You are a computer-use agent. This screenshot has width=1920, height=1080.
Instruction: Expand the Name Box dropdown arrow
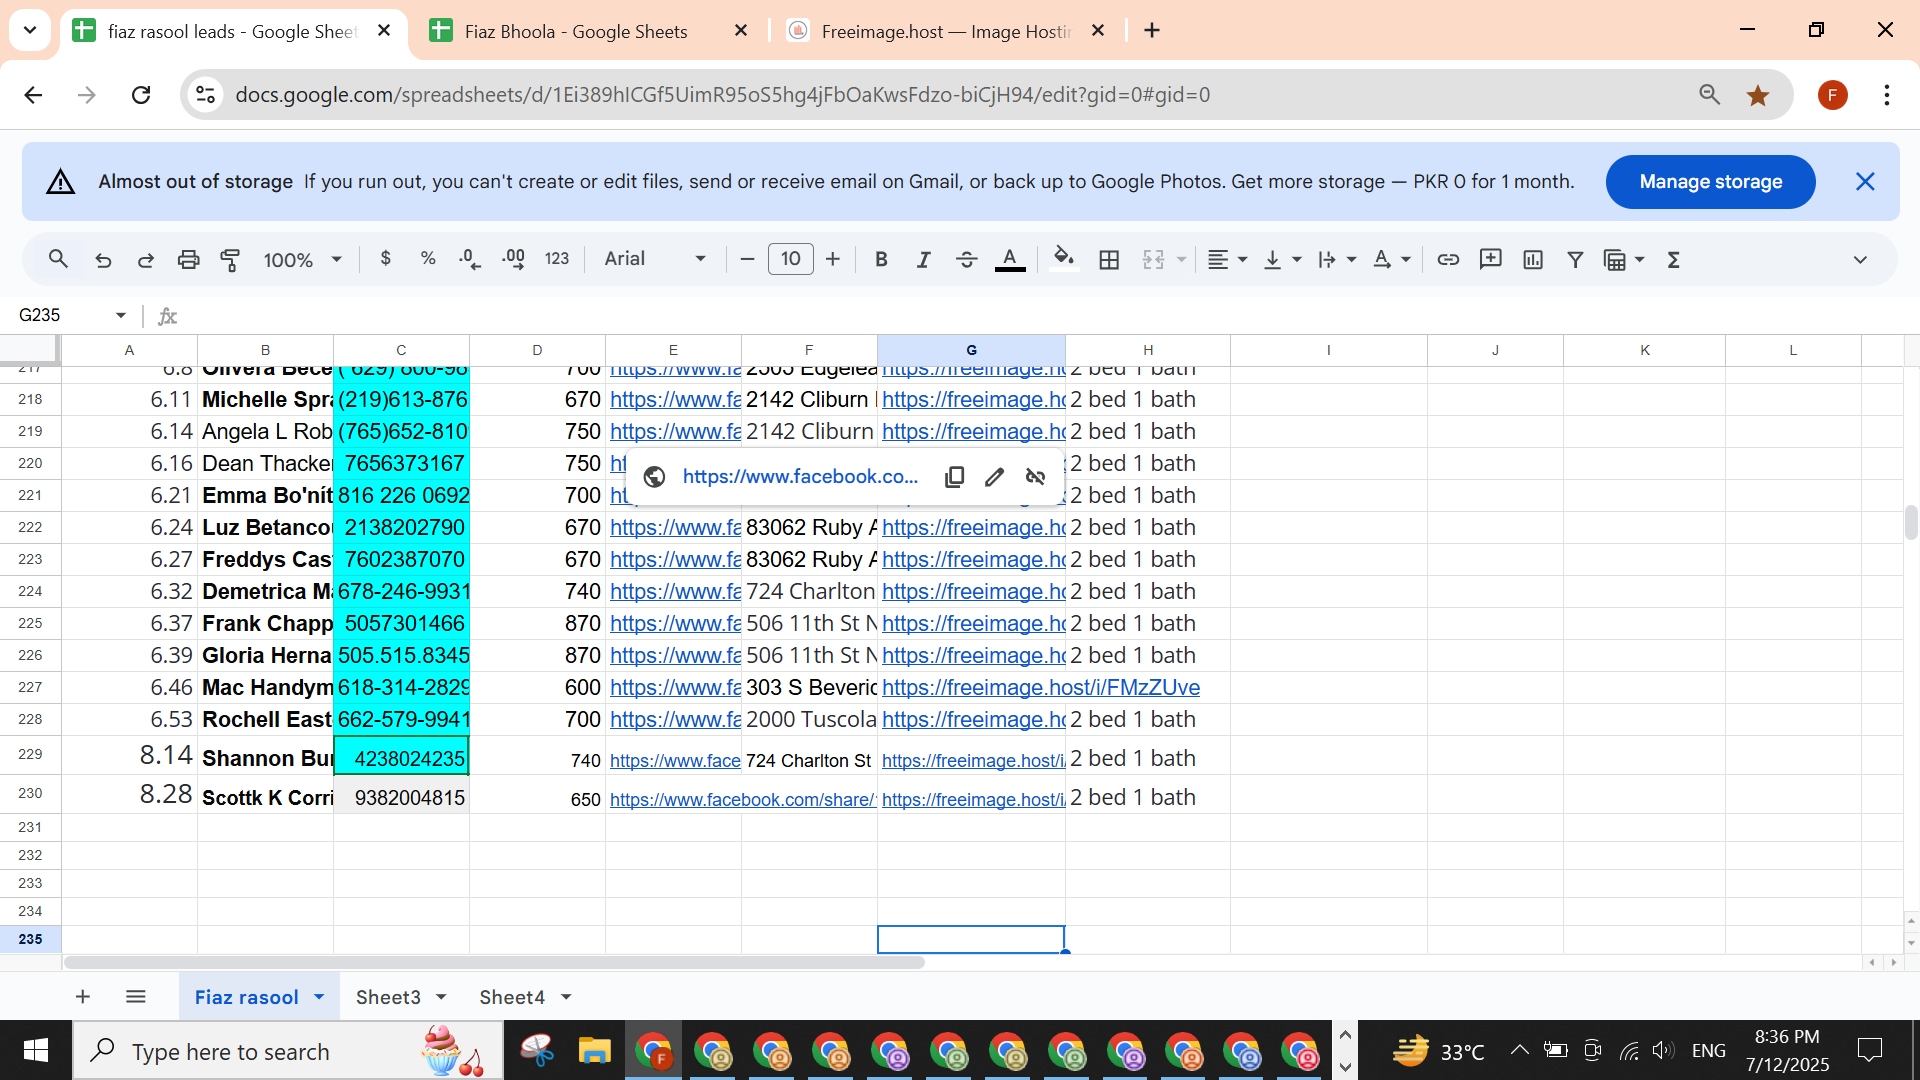(121, 315)
